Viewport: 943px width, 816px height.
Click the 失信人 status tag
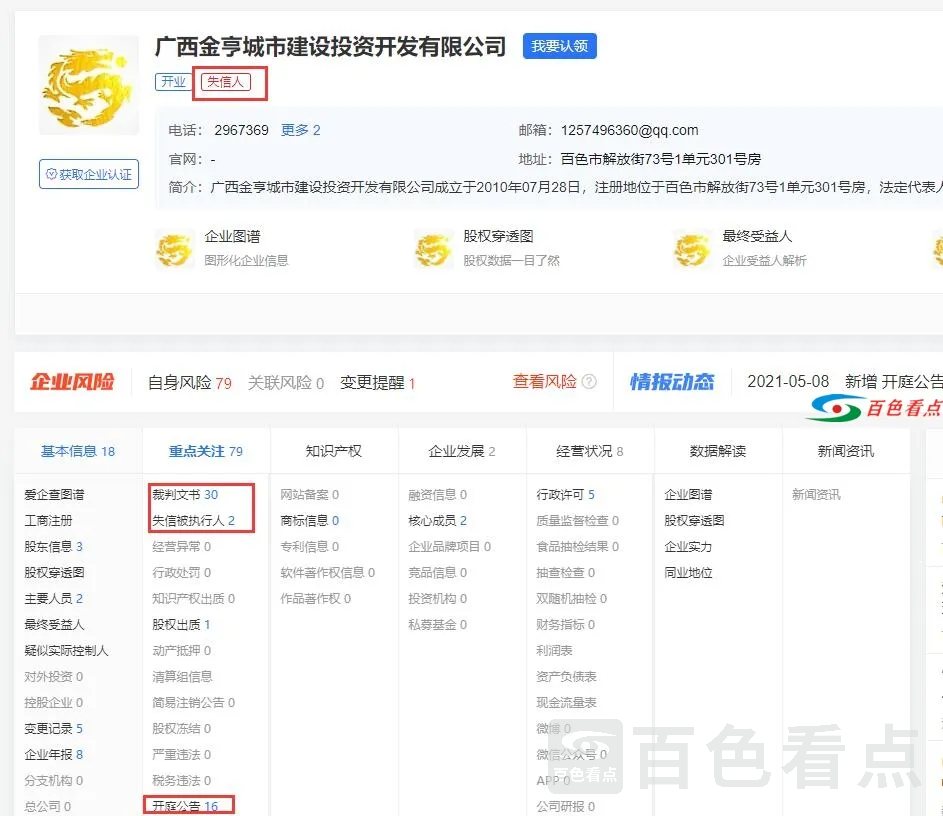tap(226, 82)
